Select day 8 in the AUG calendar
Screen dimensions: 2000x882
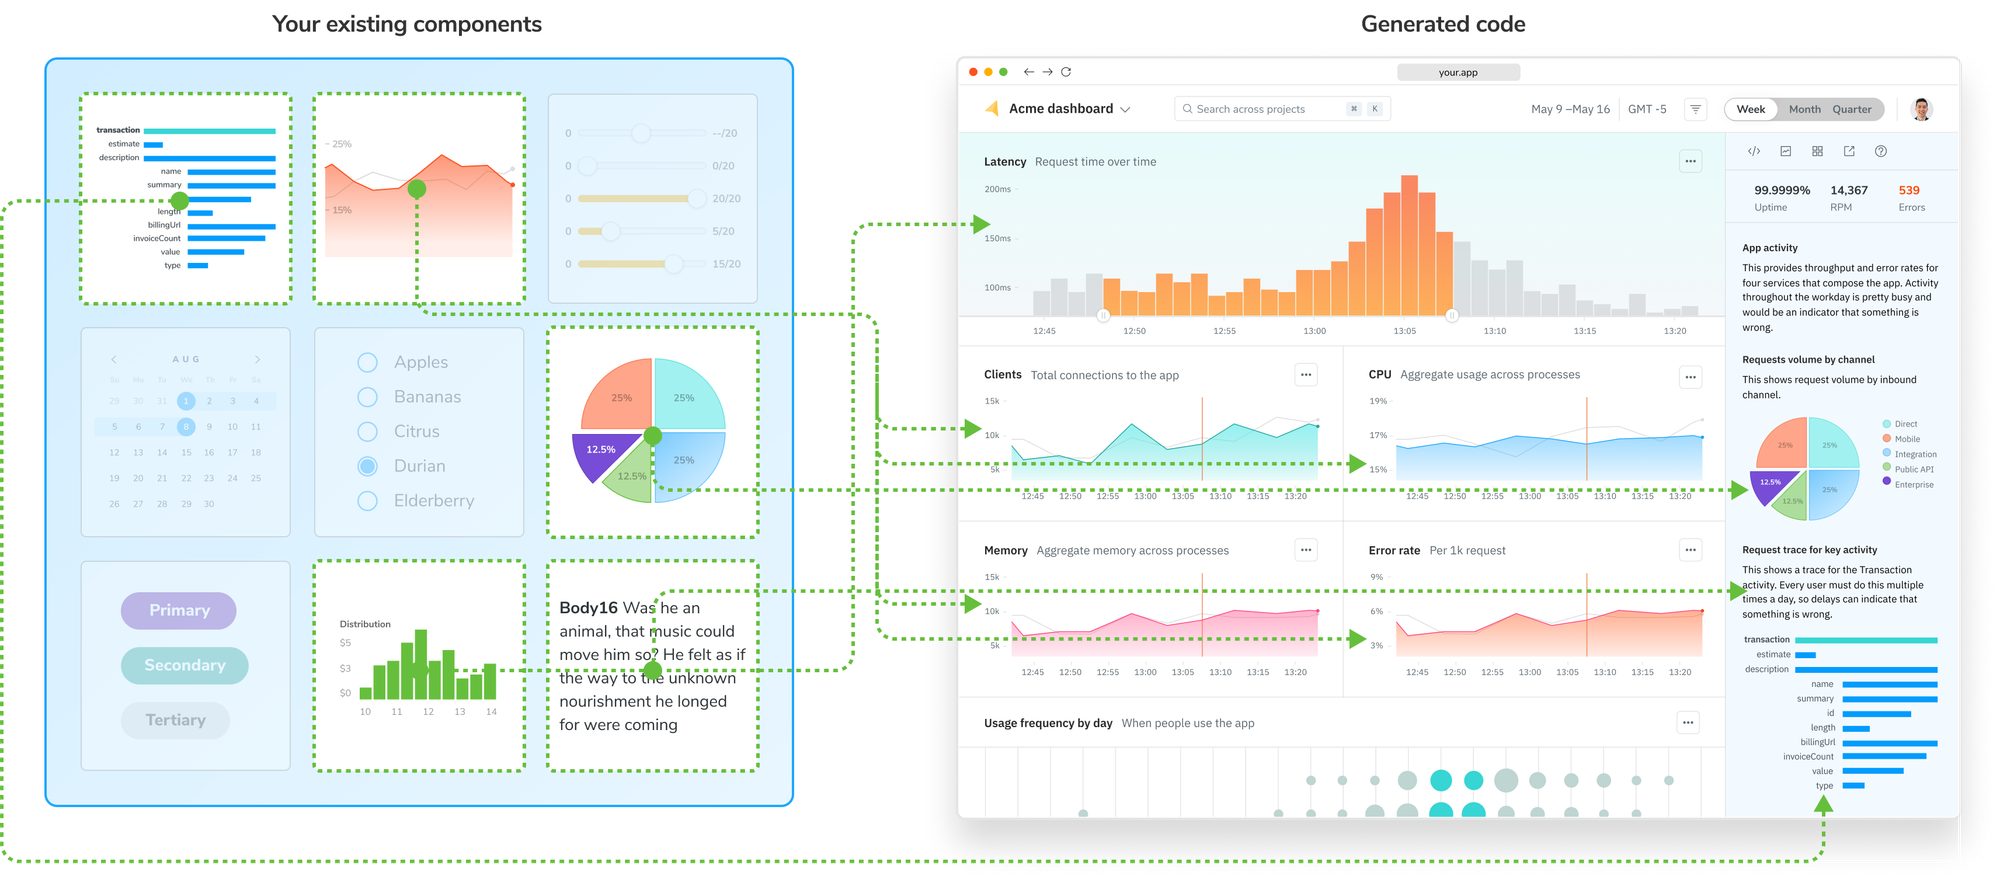point(186,427)
